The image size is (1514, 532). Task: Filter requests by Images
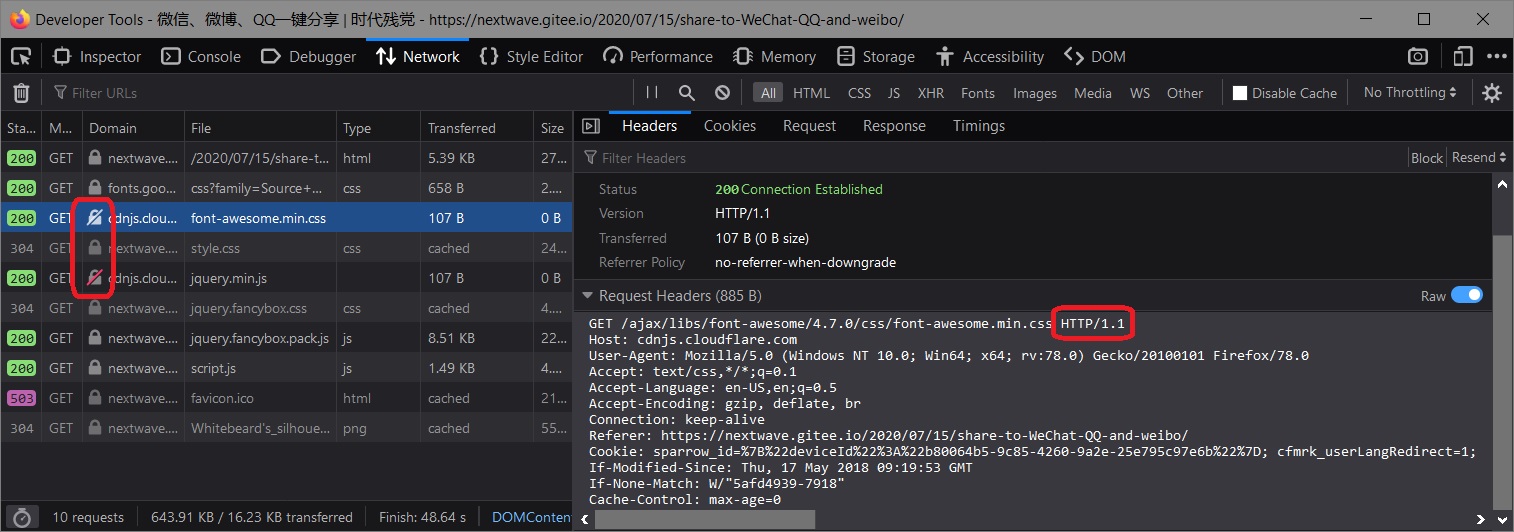[1035, 93]
